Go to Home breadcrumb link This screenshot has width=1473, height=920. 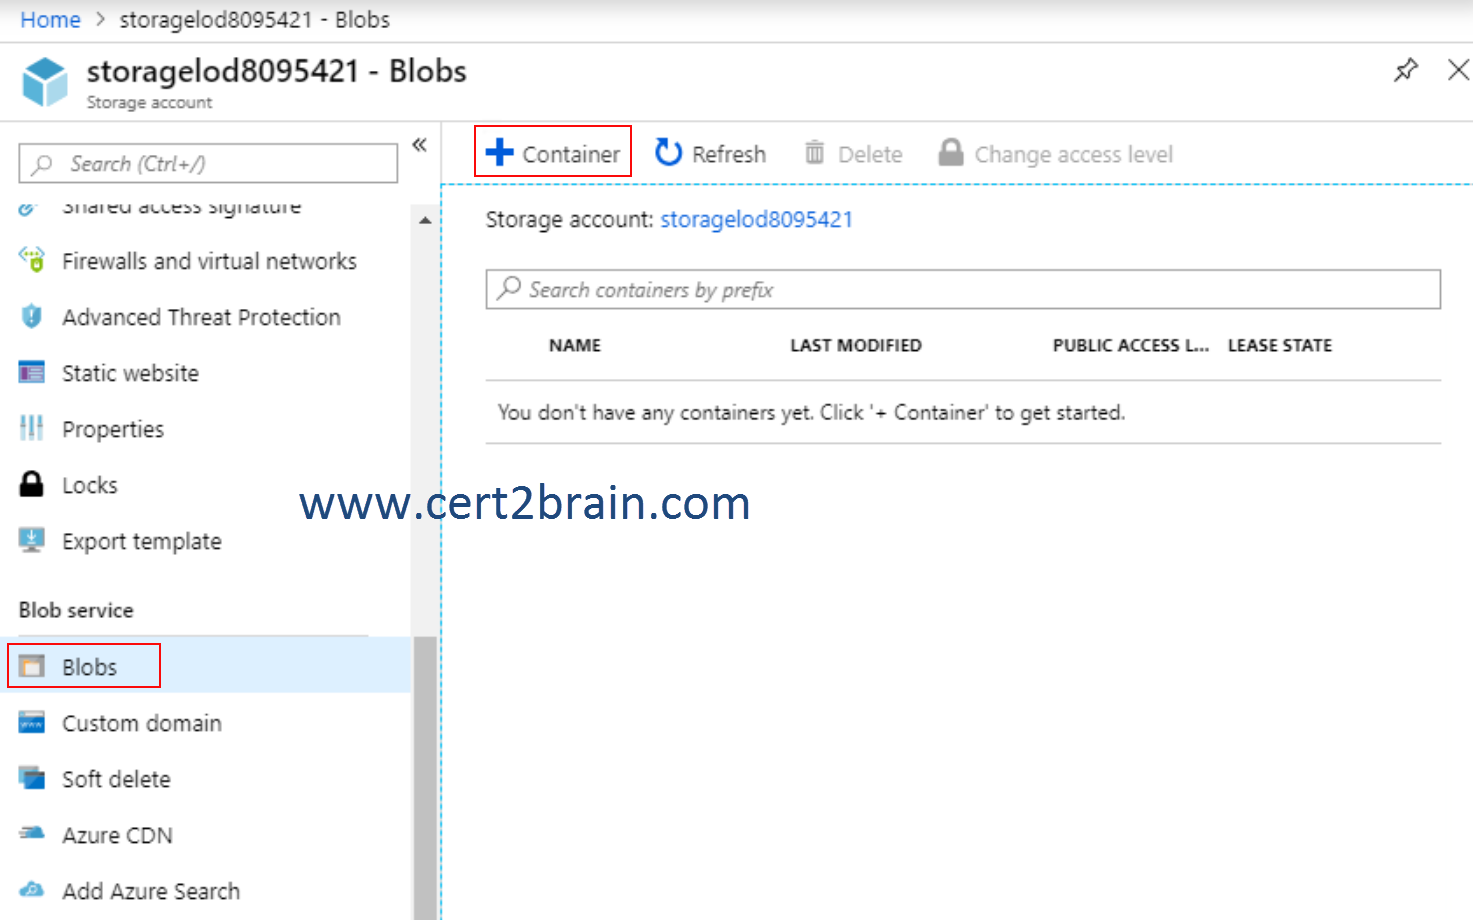pyautogui.click(x=50, y=20)
